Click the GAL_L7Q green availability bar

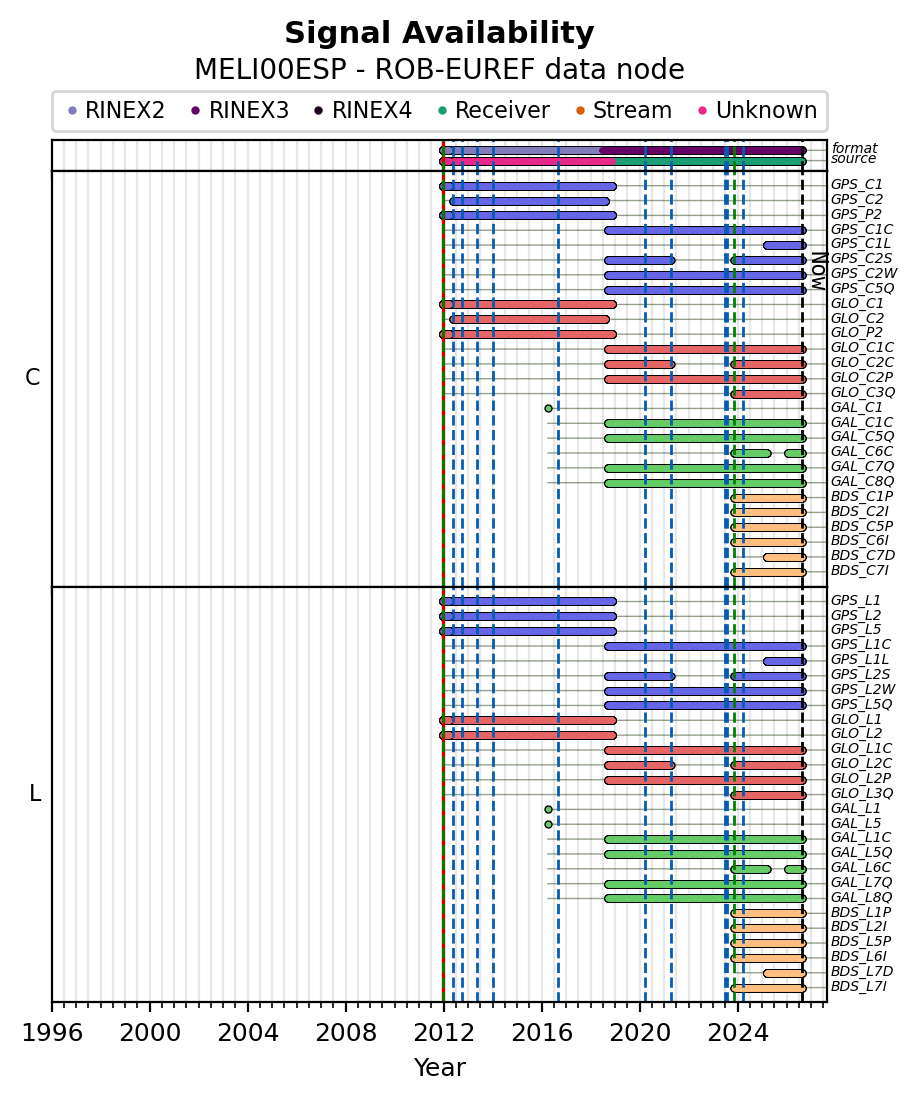(x=705, y=885)
